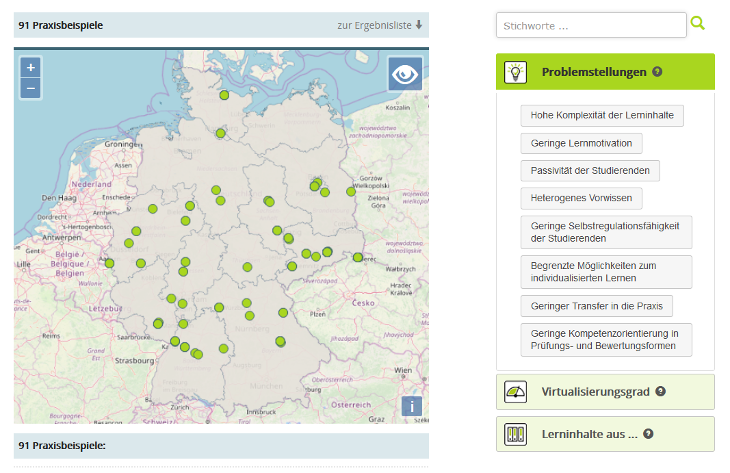Toggle the Geringe Lernmotivation filter

pos(581,144)
